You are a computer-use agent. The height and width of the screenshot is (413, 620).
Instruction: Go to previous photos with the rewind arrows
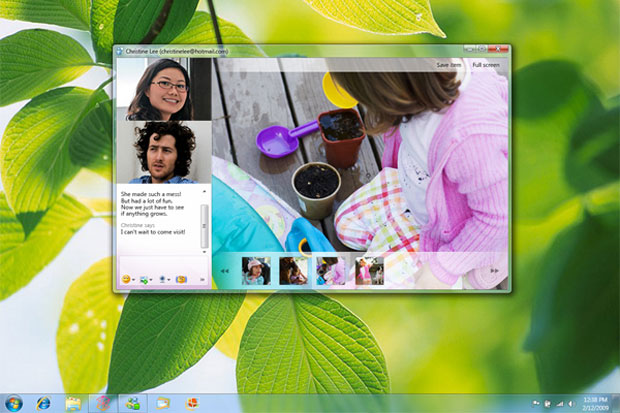coord(225,271)
